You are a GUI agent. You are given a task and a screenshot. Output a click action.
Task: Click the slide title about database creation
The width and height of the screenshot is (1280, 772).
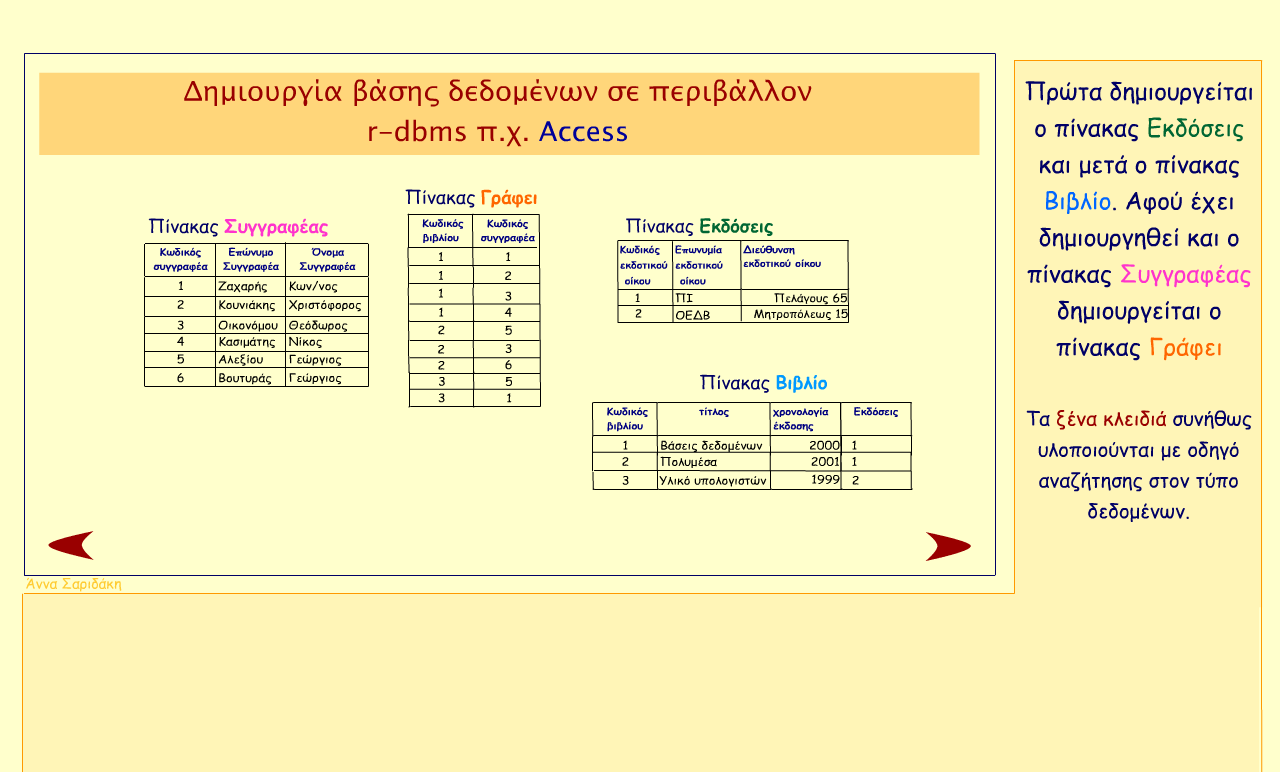pyautogui.click(x=498, y=111)
